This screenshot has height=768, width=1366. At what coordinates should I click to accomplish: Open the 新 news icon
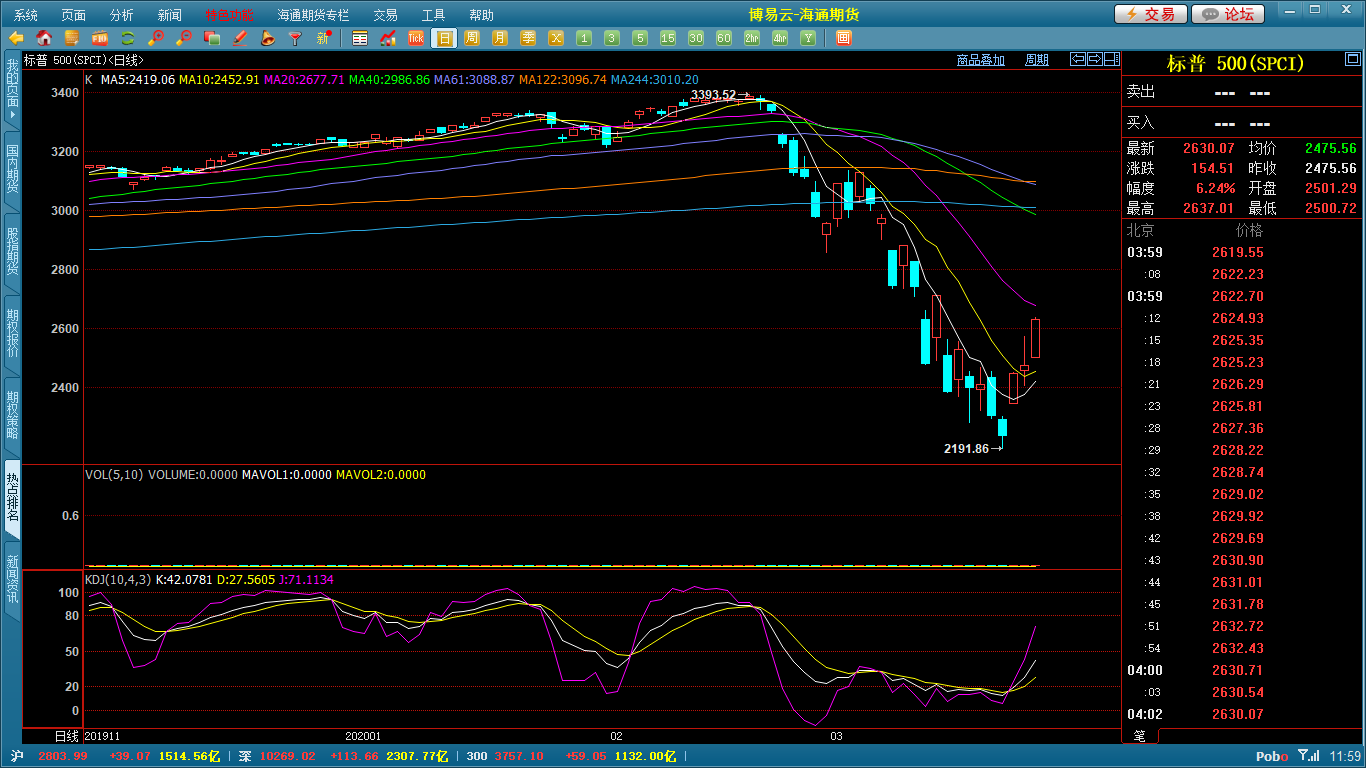coord(323,38)
